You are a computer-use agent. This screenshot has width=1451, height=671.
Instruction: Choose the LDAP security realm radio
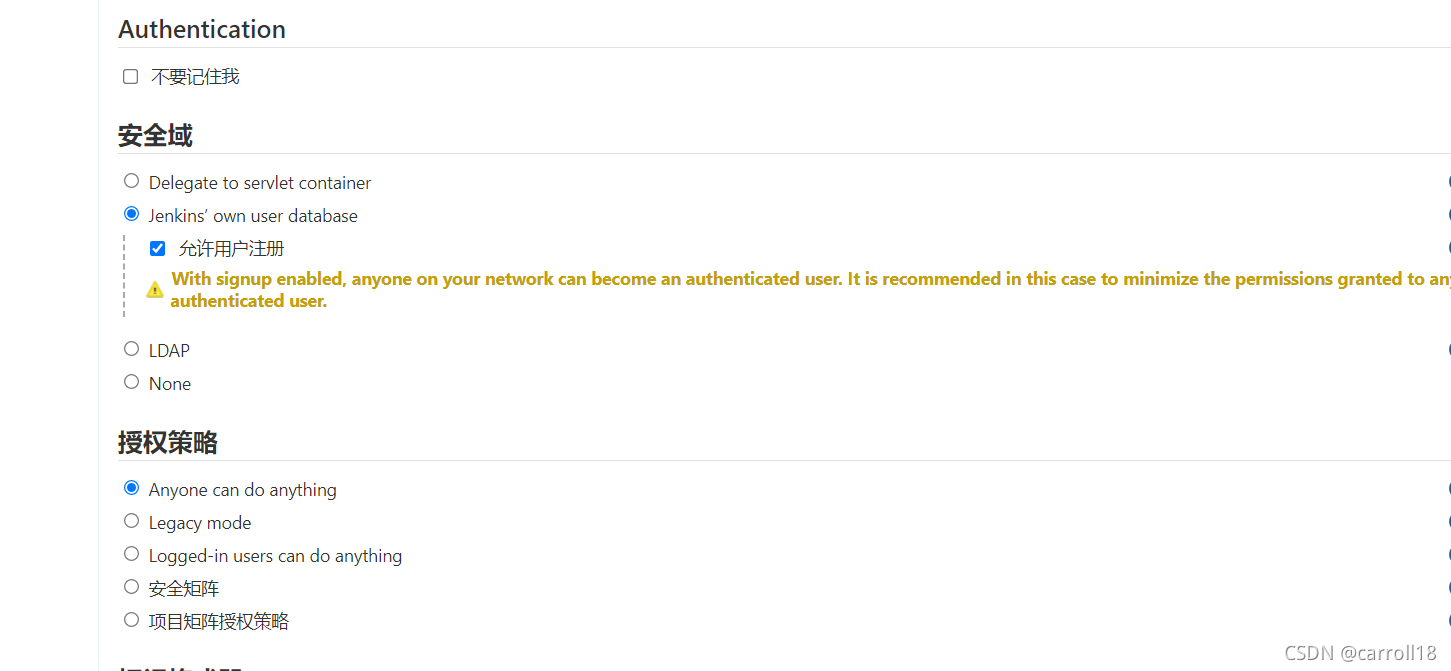pyautogui.click(x=131, y=349)
